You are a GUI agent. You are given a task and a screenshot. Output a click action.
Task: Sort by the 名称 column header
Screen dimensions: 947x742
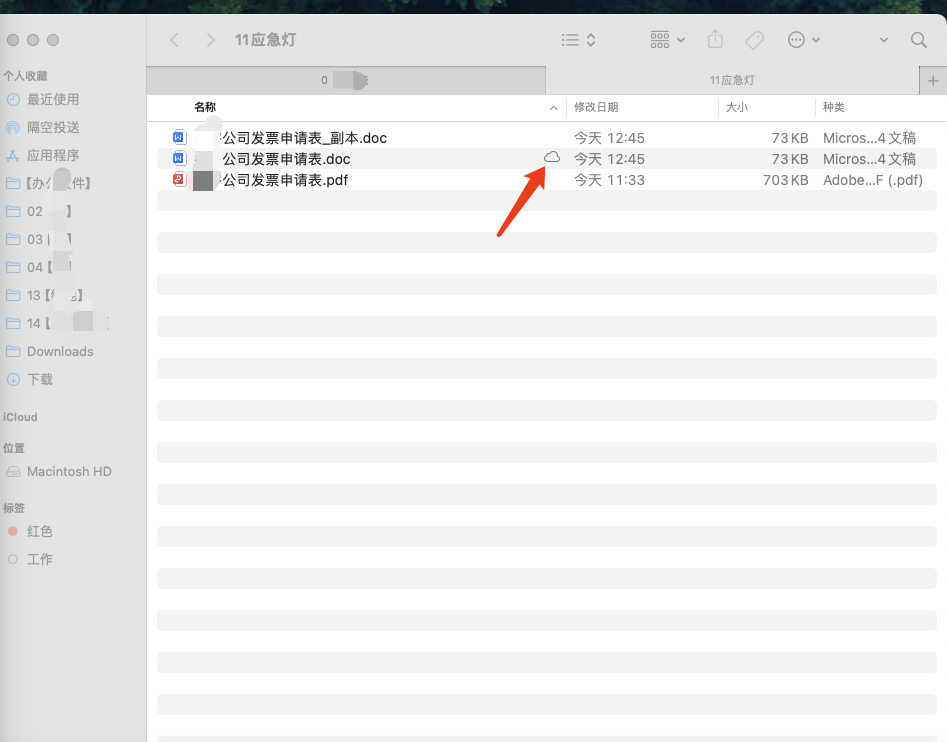pos(205,107)
